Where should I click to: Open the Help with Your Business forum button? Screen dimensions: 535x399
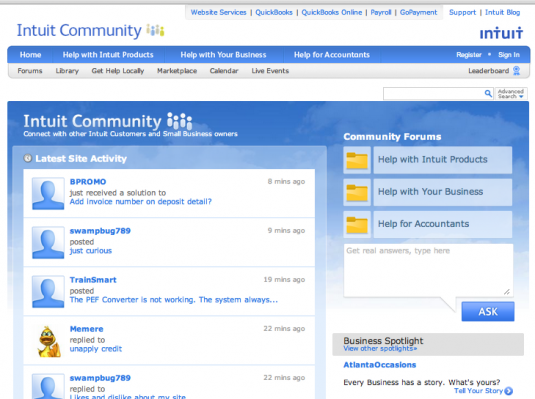[443, 192]
